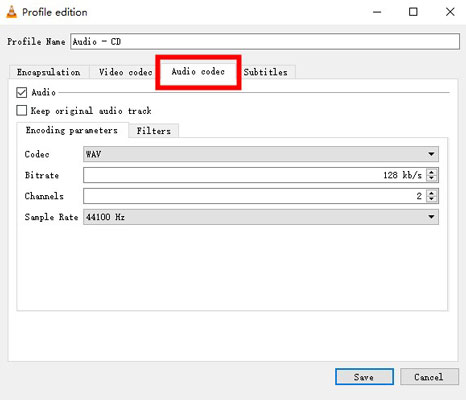Close the Profile edition window
Image resolution: width=466 pixels, height=400 pixels.
(450, 12)
